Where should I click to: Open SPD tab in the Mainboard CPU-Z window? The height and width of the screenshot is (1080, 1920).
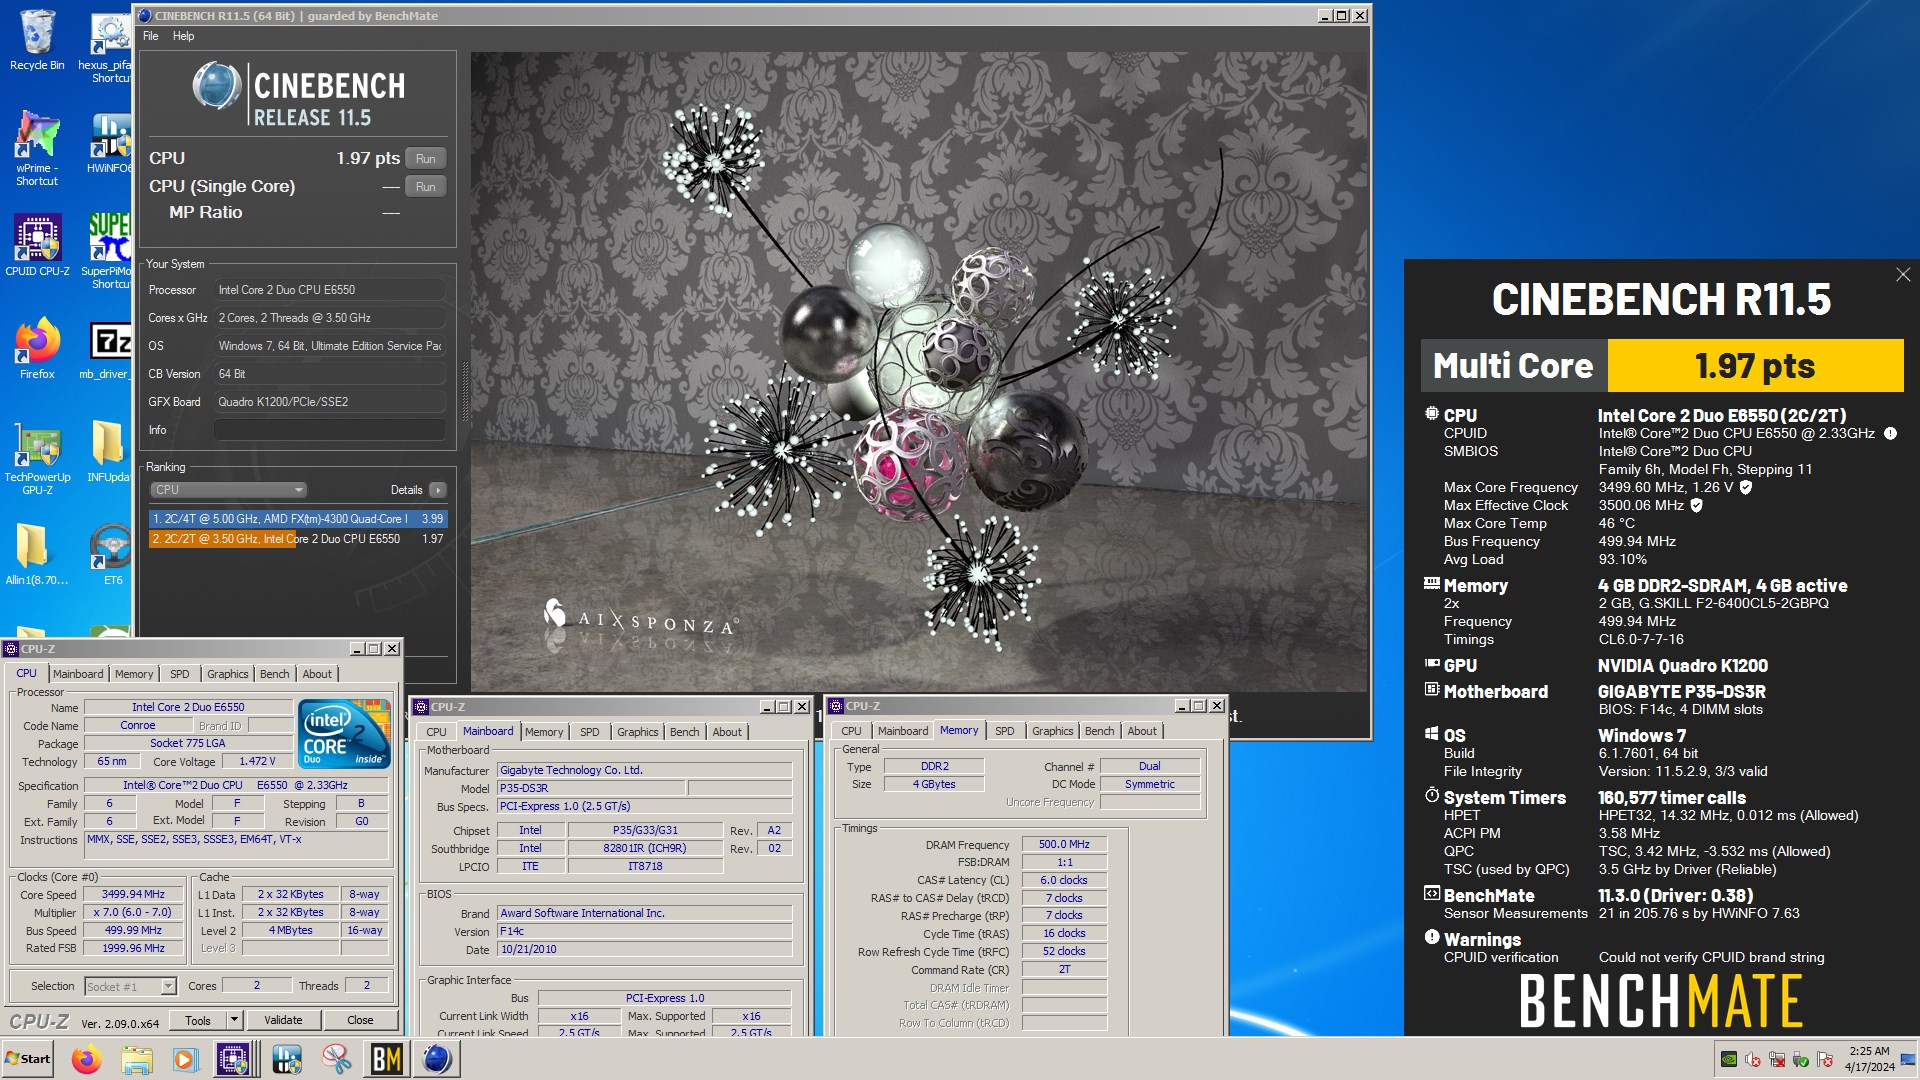590,732
